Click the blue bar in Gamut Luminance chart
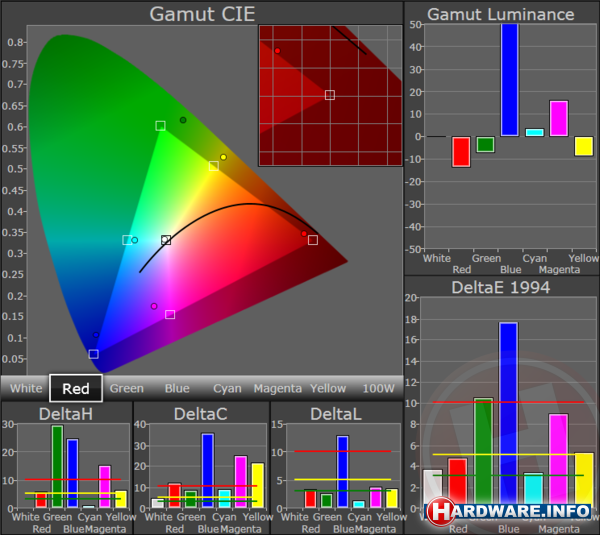This screenshot has width=600, height=535. (510, 80)
